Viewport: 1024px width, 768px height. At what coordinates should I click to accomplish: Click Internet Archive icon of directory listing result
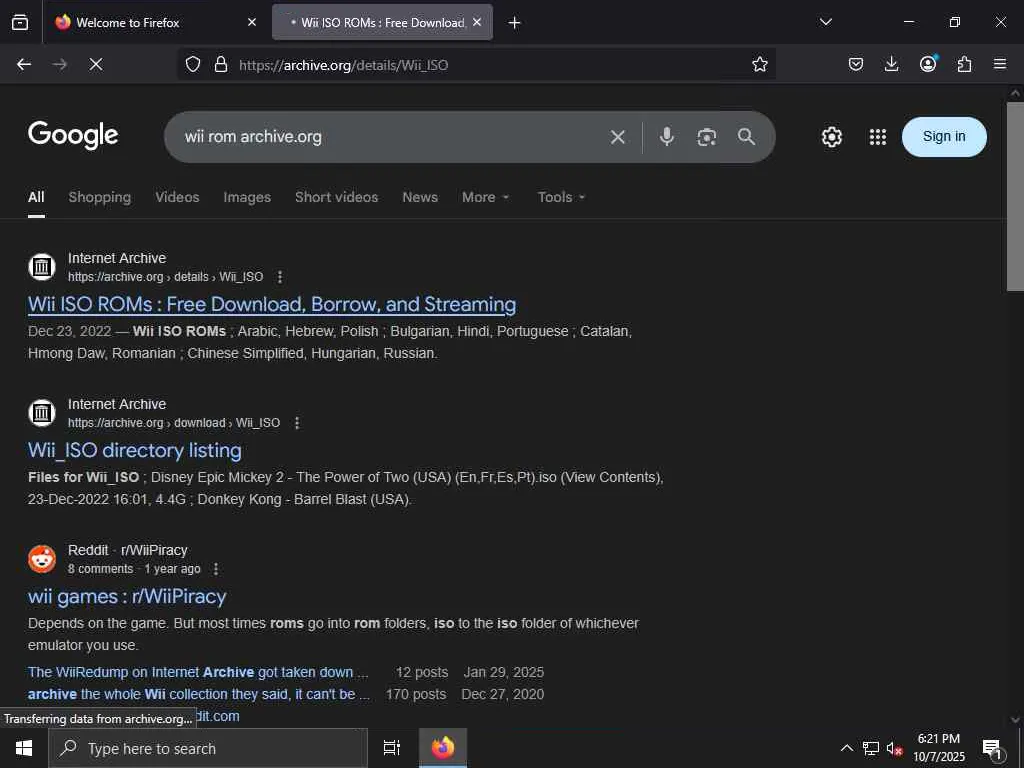pos(42,413)
